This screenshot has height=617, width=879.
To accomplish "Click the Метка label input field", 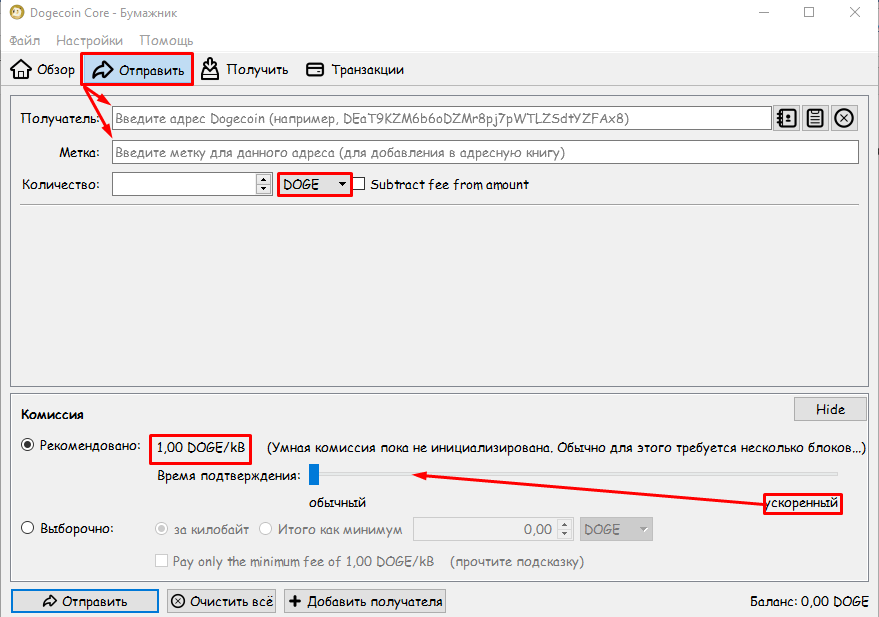I will (x=485, y=152).
